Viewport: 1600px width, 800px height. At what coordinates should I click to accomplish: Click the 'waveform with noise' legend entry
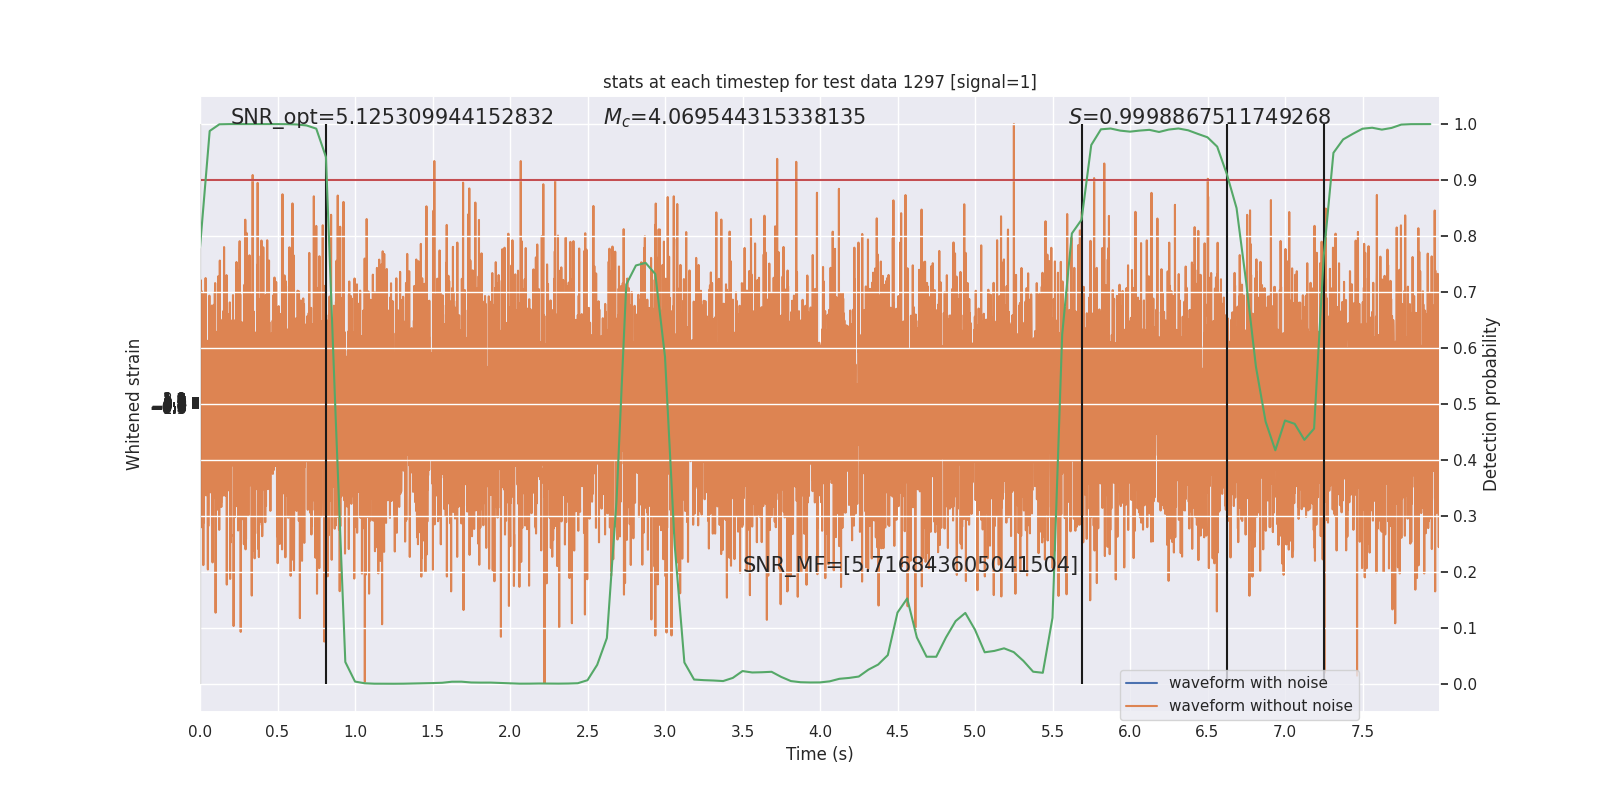(x=1248, y=683)
